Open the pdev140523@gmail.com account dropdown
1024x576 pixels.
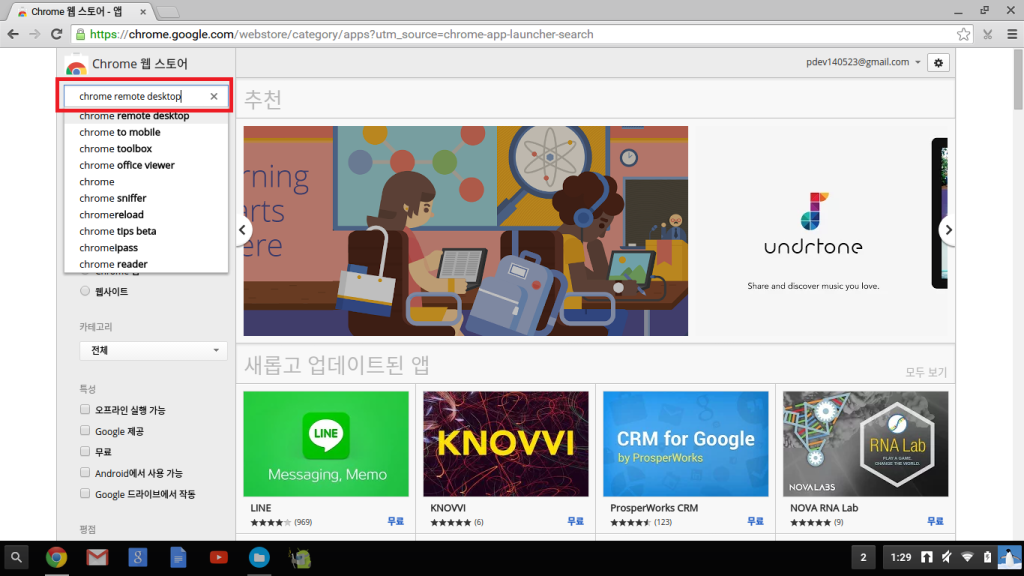tap(863, 62)
